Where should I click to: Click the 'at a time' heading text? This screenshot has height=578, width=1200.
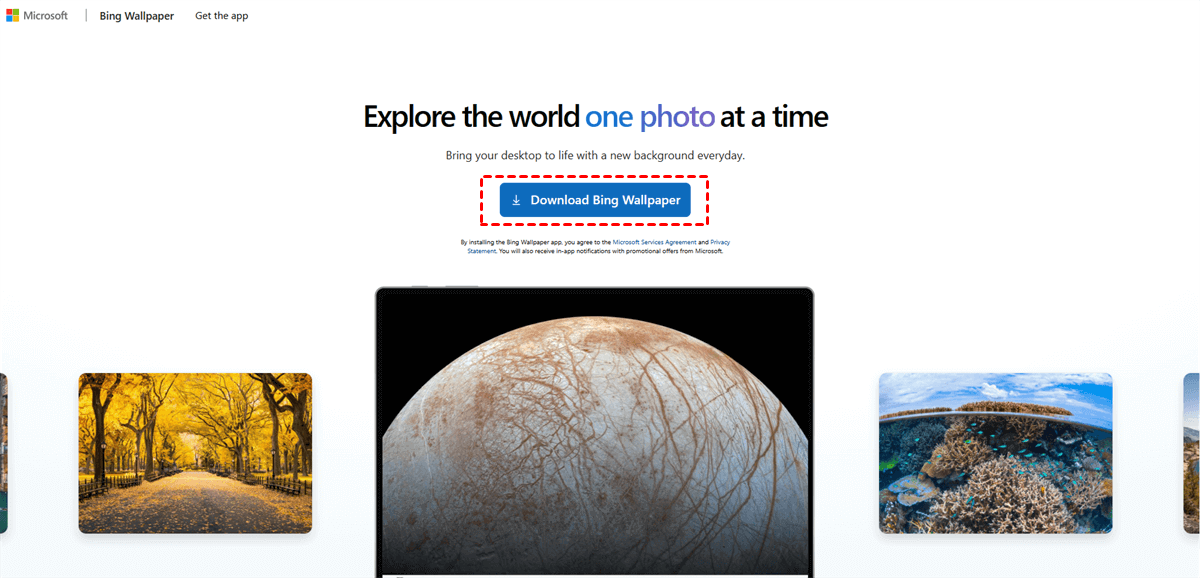point(774,117)
